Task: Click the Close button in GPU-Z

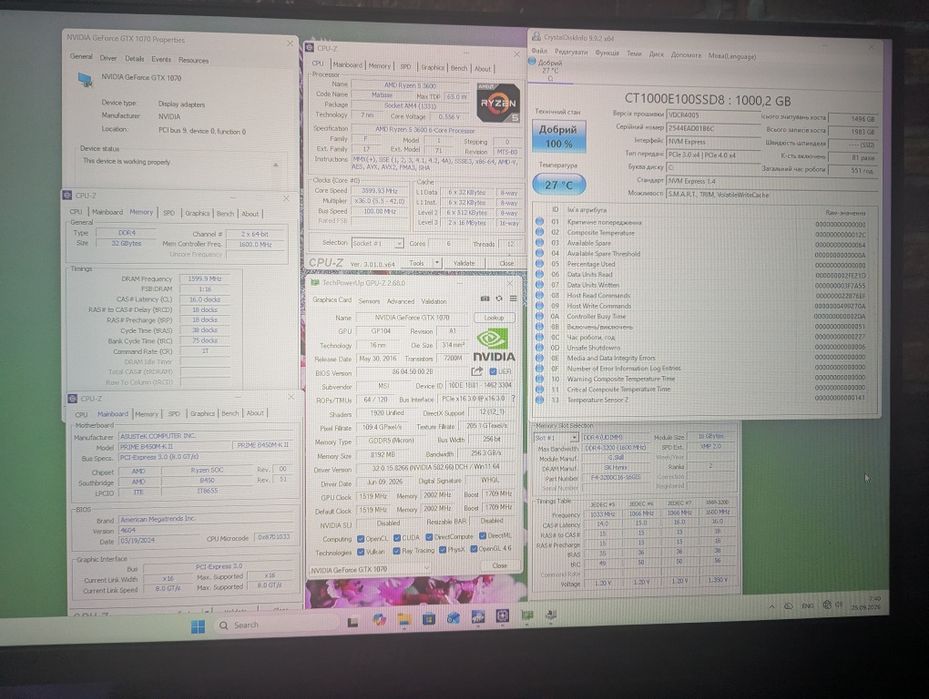Action: tap(499, 565)
